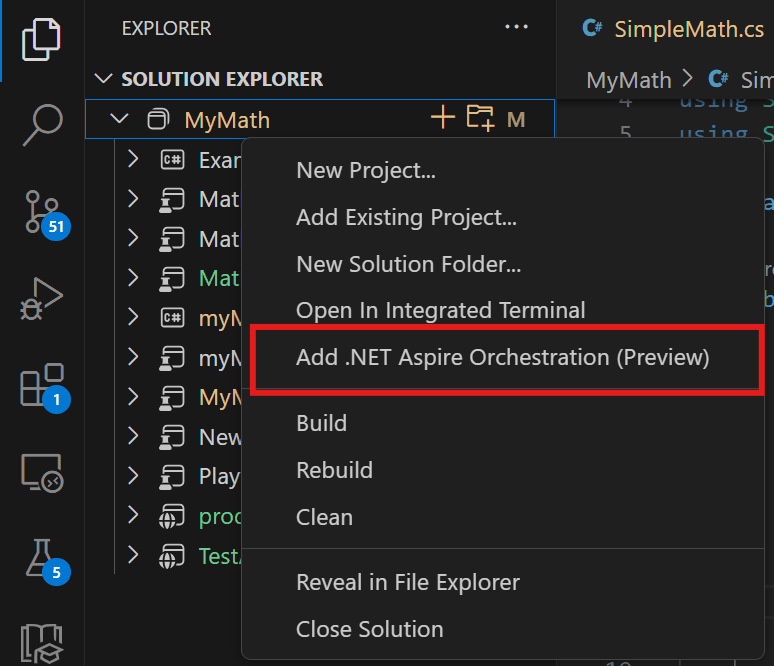Select New Solution Folder... option
Screen dimensions: 774x666
(x=503, y=265)
